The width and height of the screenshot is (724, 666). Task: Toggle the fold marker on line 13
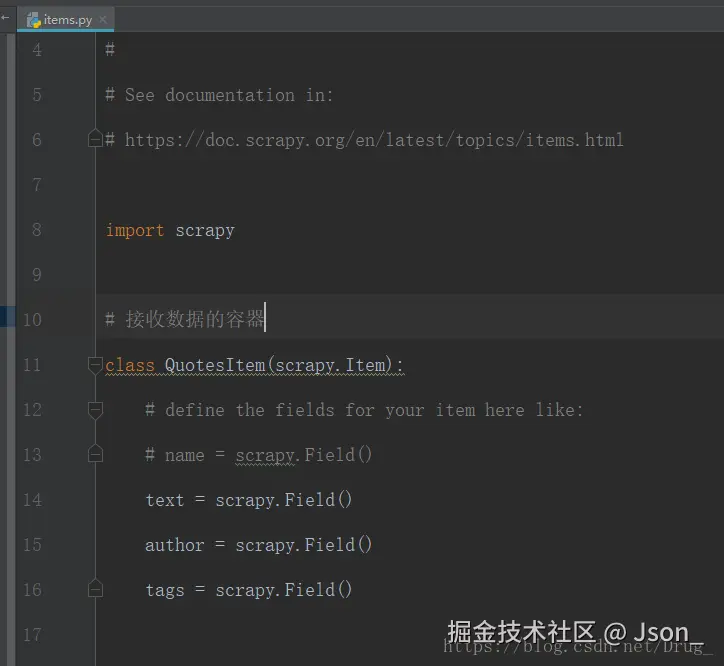[95, 454]
